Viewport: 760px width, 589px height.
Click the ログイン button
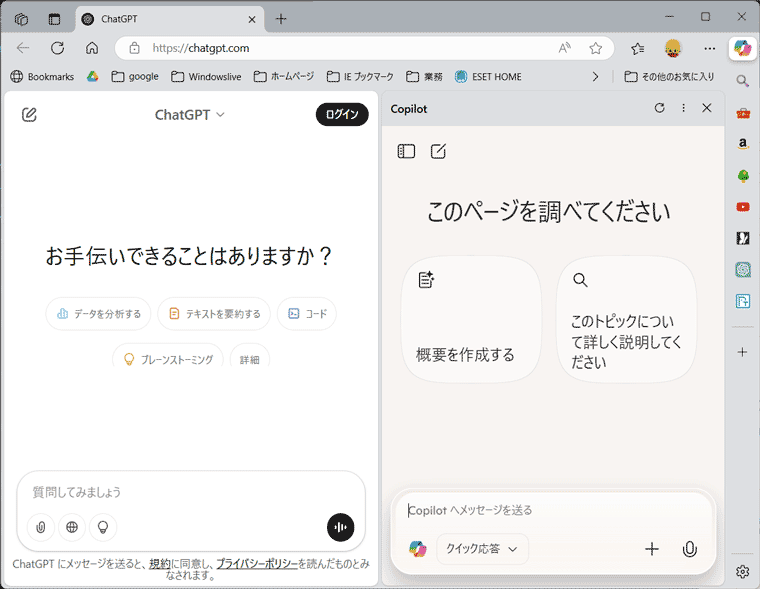342,114
